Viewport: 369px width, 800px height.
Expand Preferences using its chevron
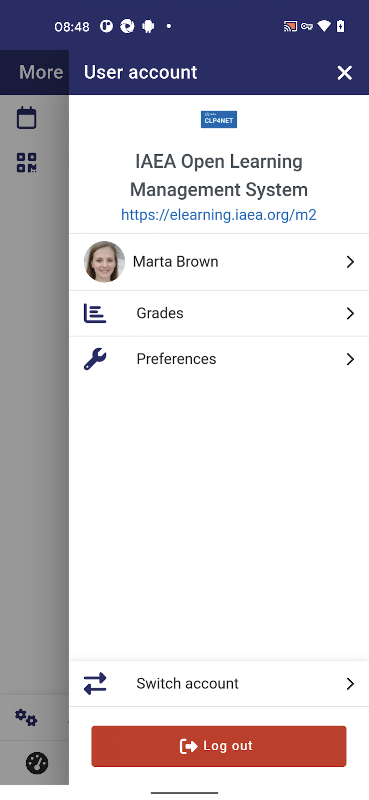[350, 359]
